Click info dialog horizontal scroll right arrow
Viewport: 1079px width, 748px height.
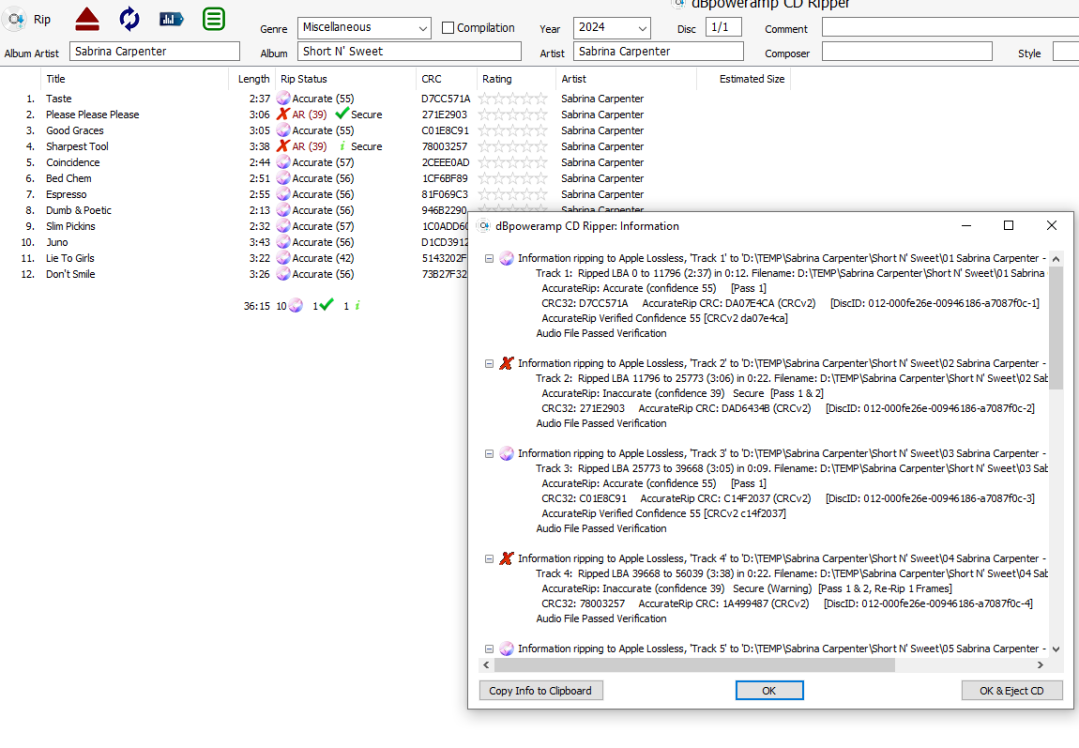pos(1040,665)
